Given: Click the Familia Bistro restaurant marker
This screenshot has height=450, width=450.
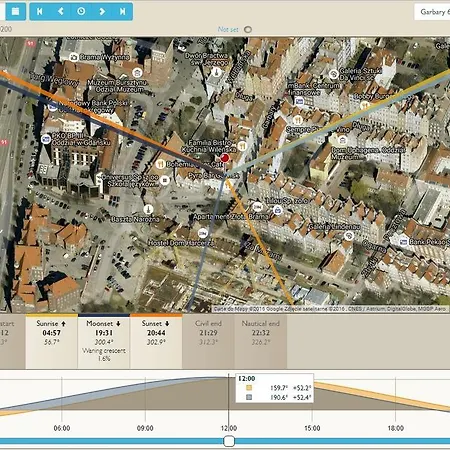Looking at the screenshot, I should (x=242, y=146).
